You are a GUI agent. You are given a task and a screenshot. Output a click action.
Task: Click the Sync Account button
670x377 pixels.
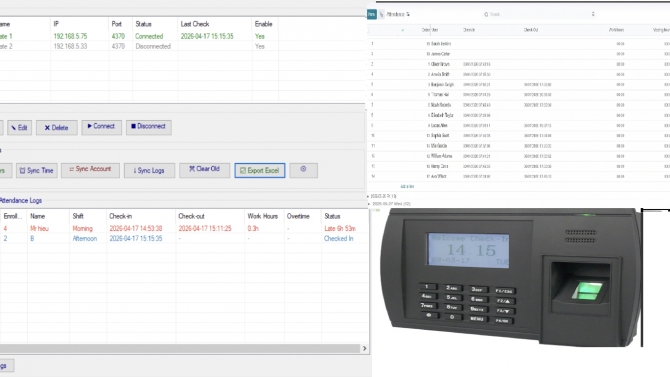(90, 170)
